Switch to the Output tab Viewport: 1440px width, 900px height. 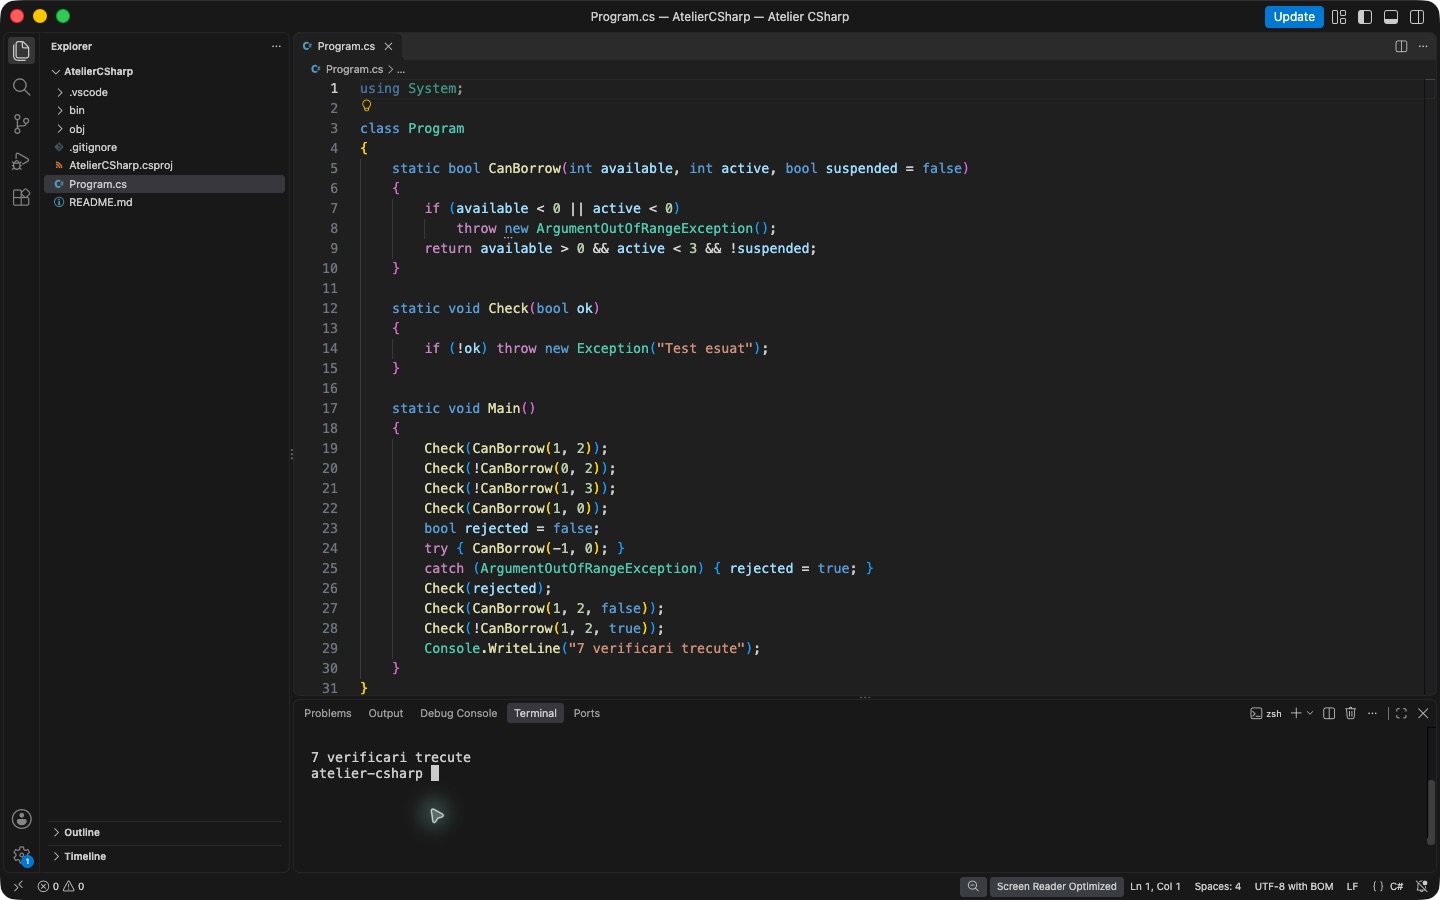386,713
